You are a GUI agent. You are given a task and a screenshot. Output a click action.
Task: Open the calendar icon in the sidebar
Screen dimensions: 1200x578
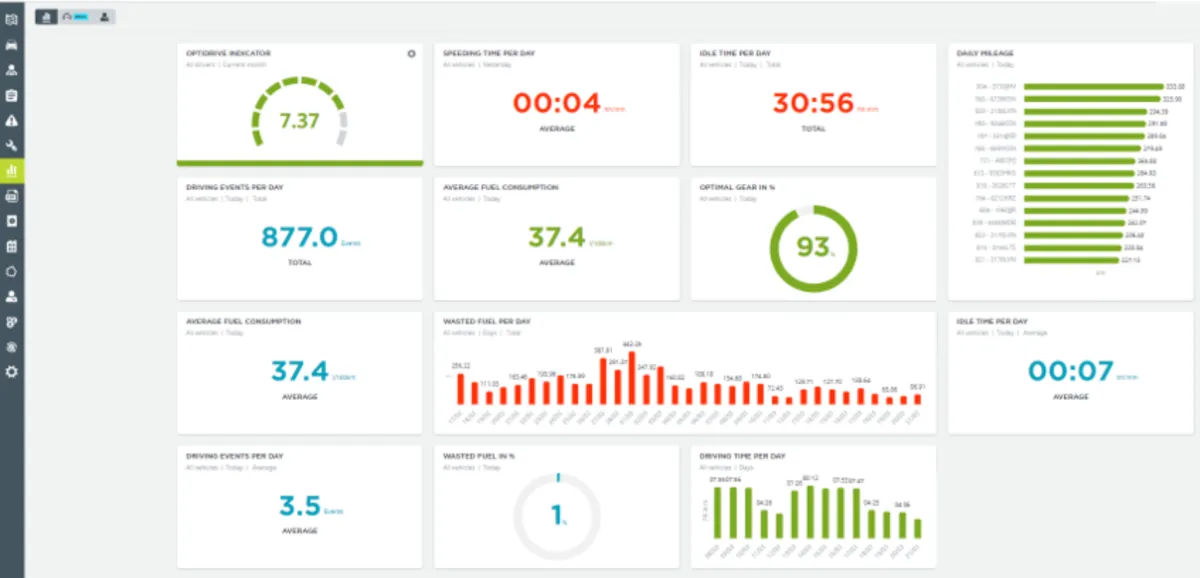click(12, 246)
